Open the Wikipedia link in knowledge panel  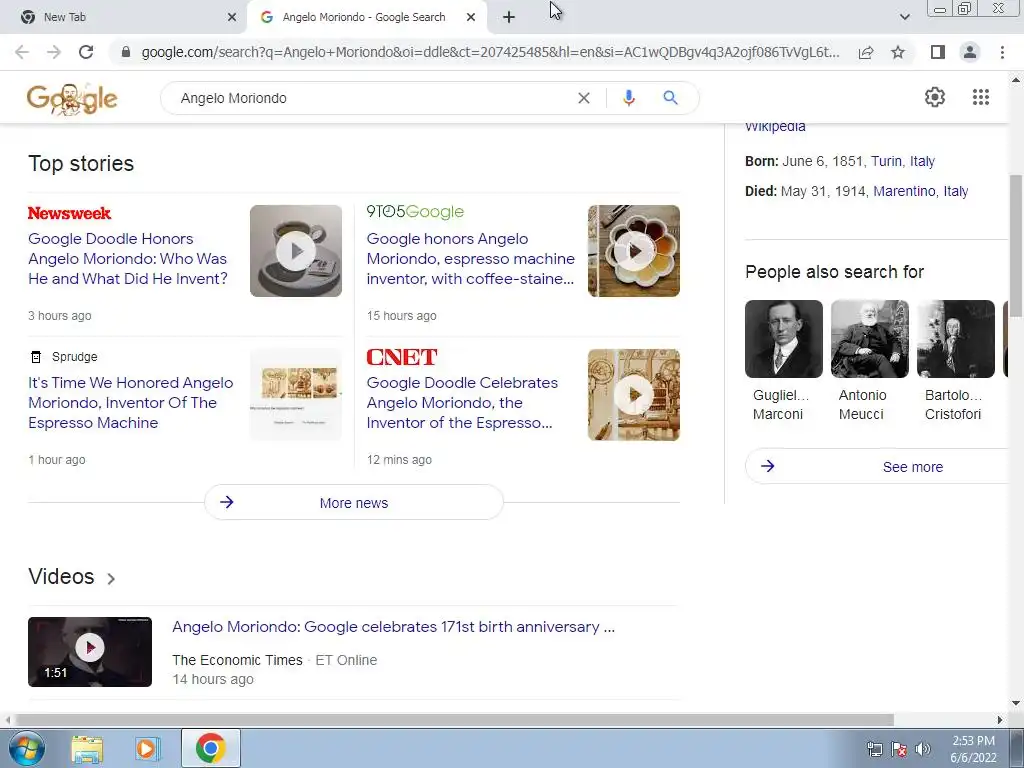coord(775,126)
